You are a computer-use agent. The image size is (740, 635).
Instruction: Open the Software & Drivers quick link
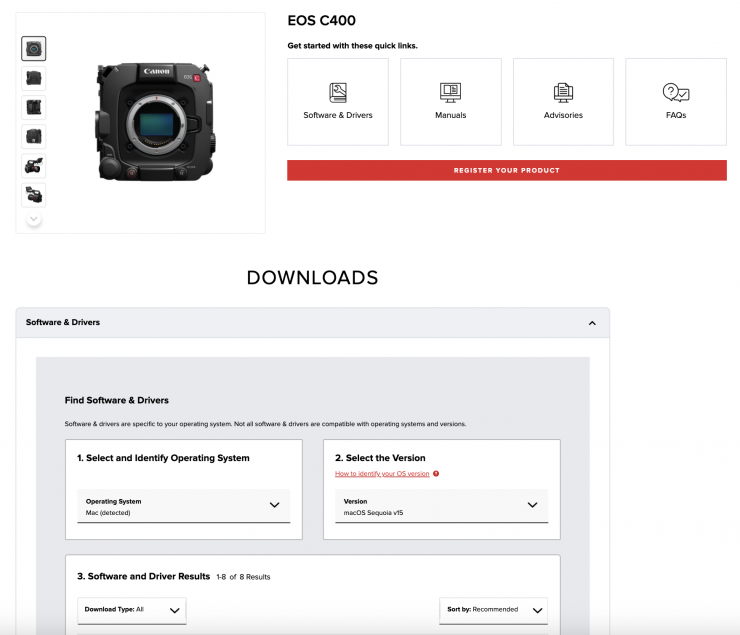(x=337, y=101)
